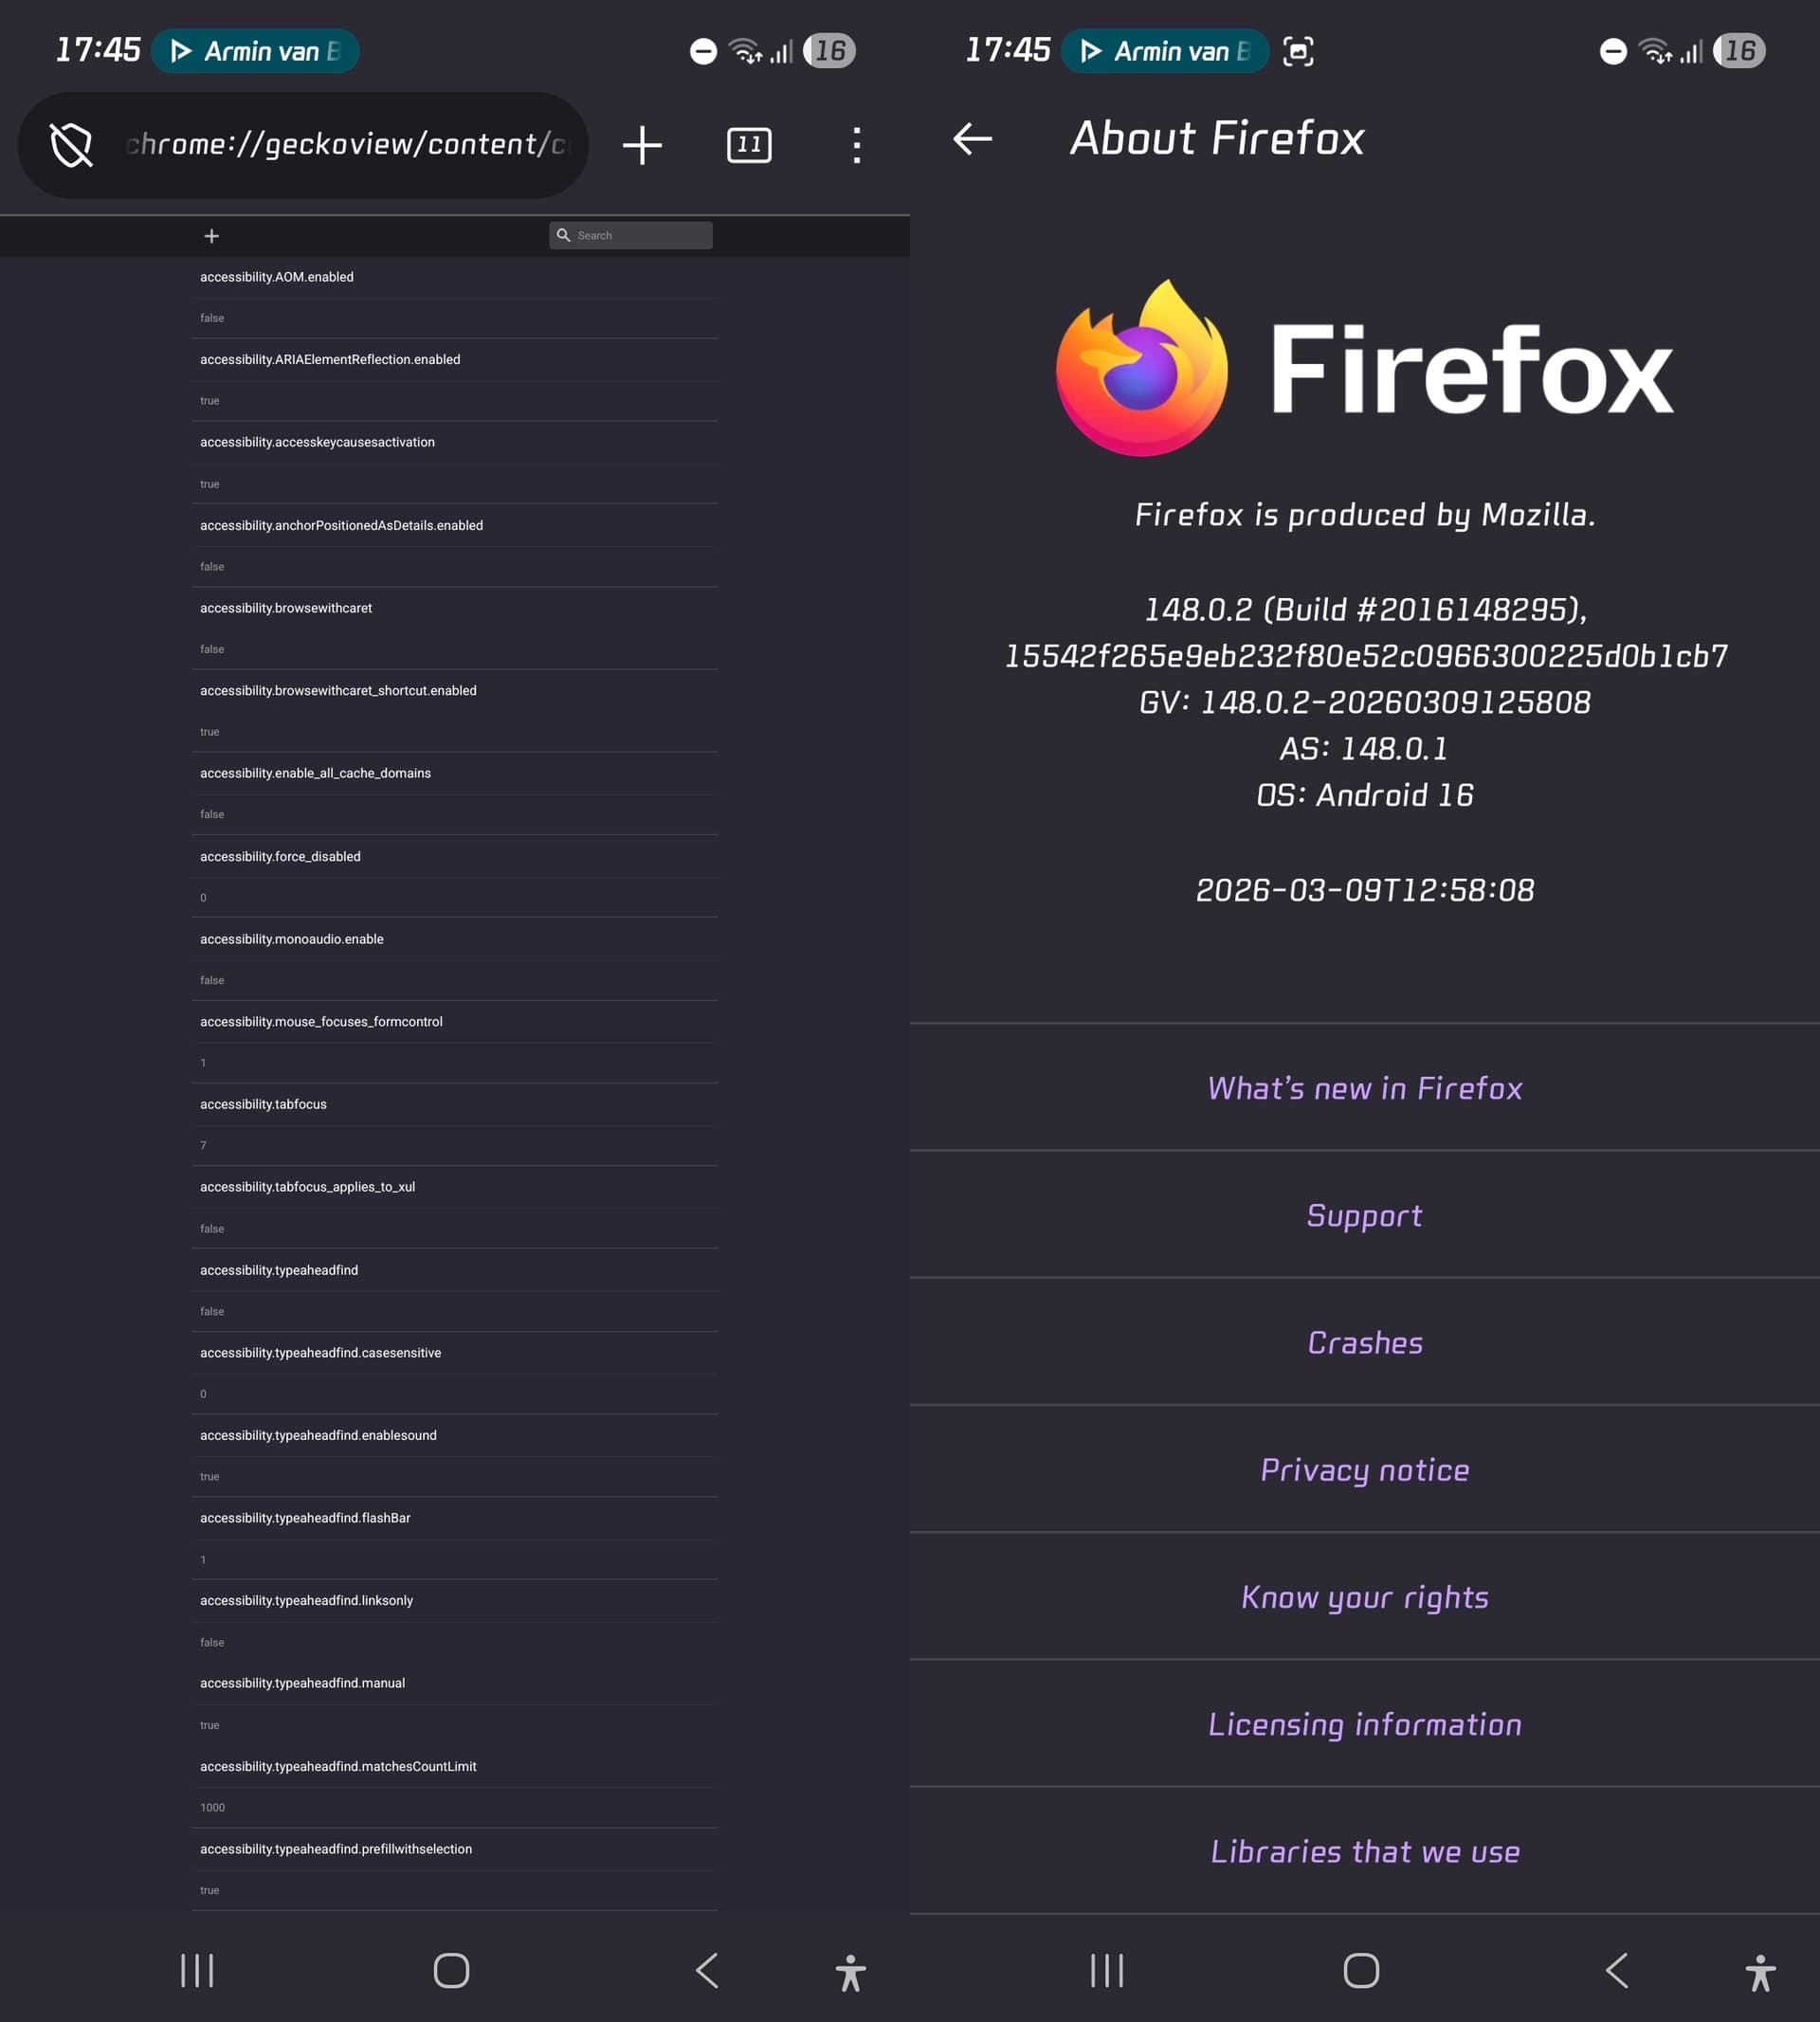This screenshot has width=1820, height=2022.
Task: Open the tab counter showing 11
Action: pyautogui.click(x=749, y=145)
